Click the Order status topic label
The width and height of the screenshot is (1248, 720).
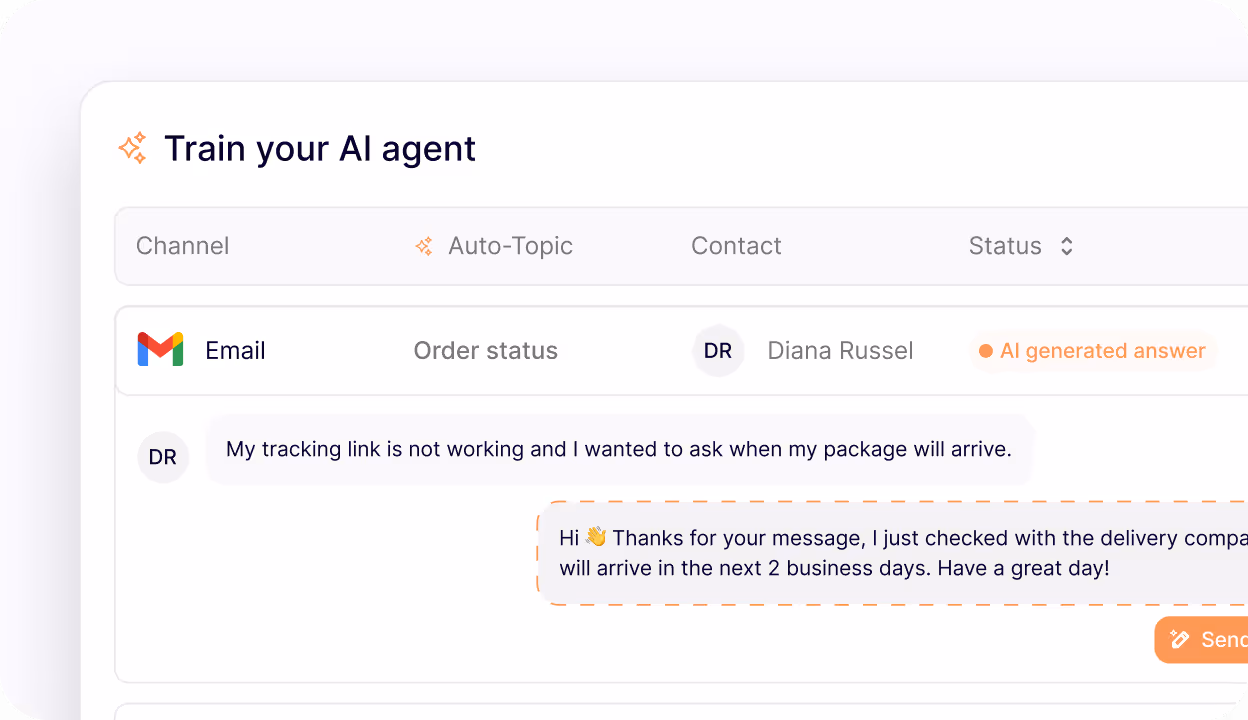click(485, 351)
